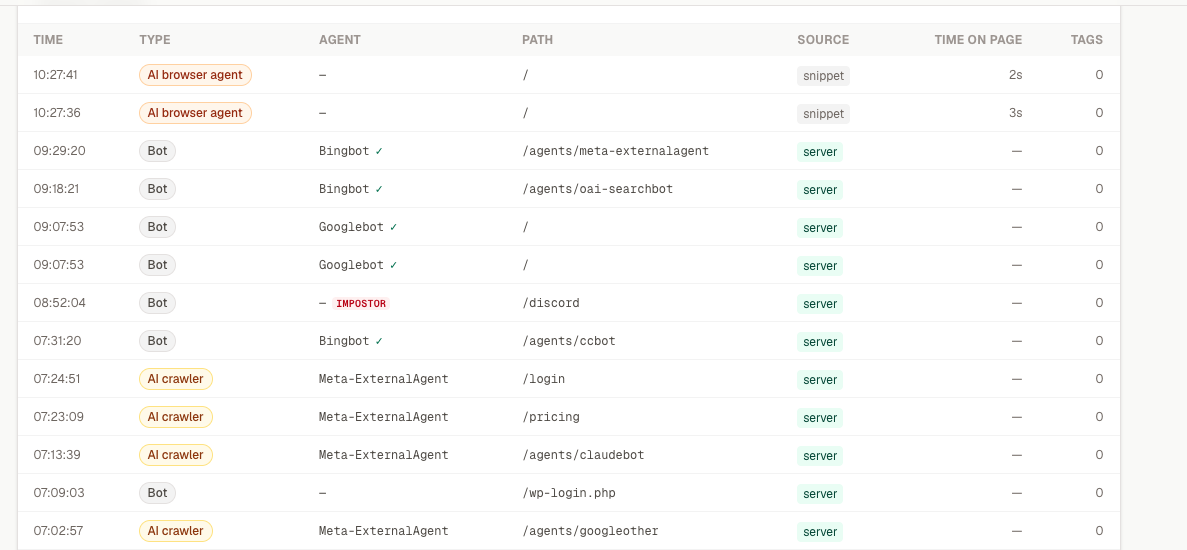Select the AI crawler badge at 07:02:57
The height and width of the screenshot is (550, 1187).
pyautogui.click(x=176, y=530)
